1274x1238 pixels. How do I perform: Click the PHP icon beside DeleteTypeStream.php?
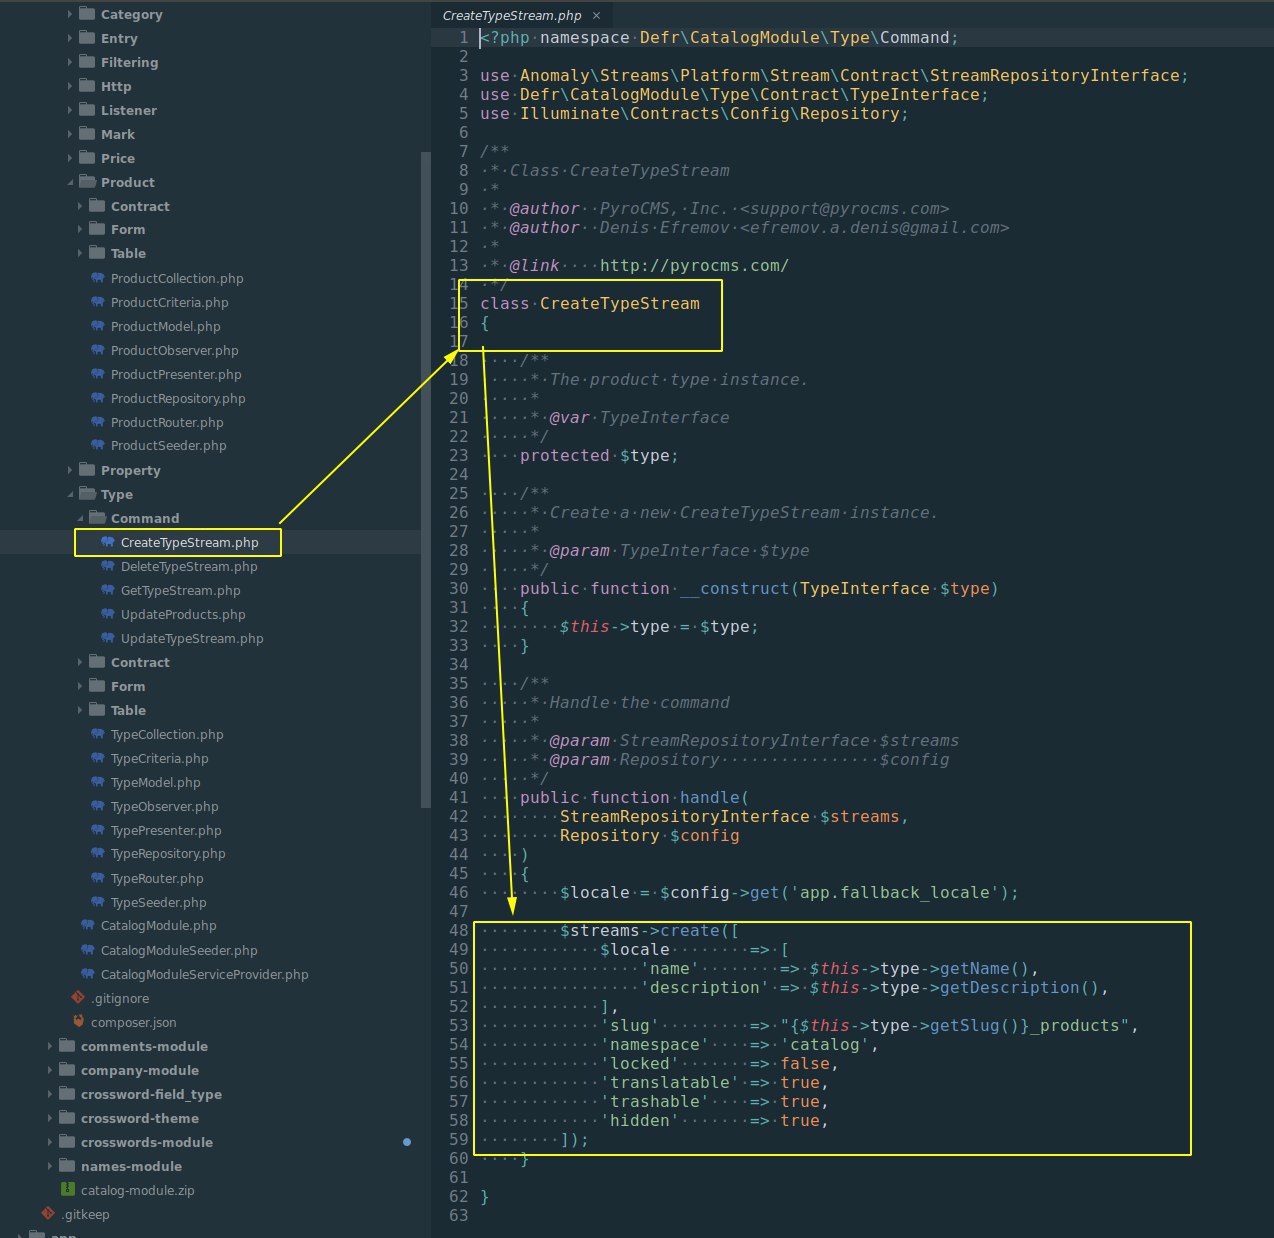108,566
